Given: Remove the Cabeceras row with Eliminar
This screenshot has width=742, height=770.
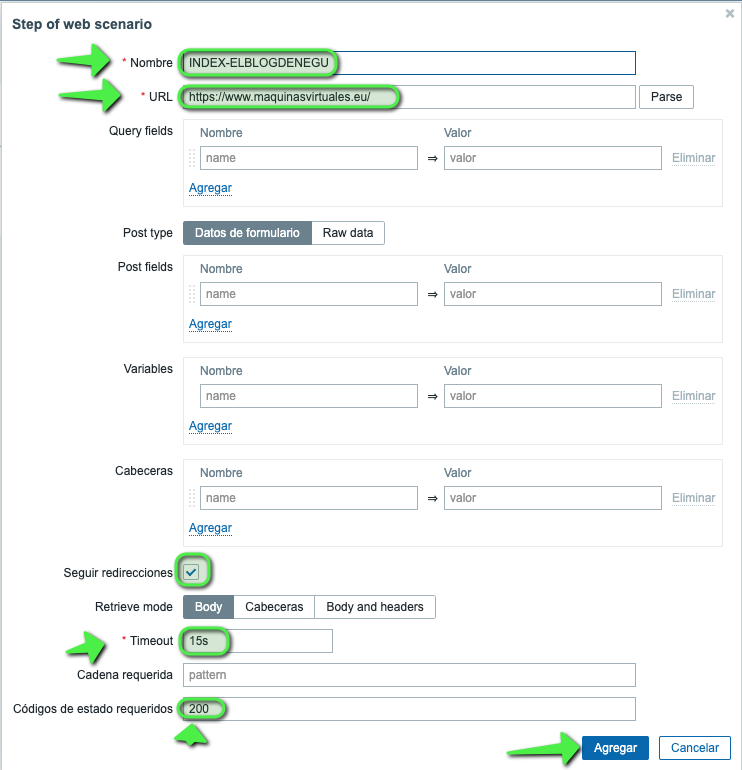Looking at the screenshot, I should (693, 498).
